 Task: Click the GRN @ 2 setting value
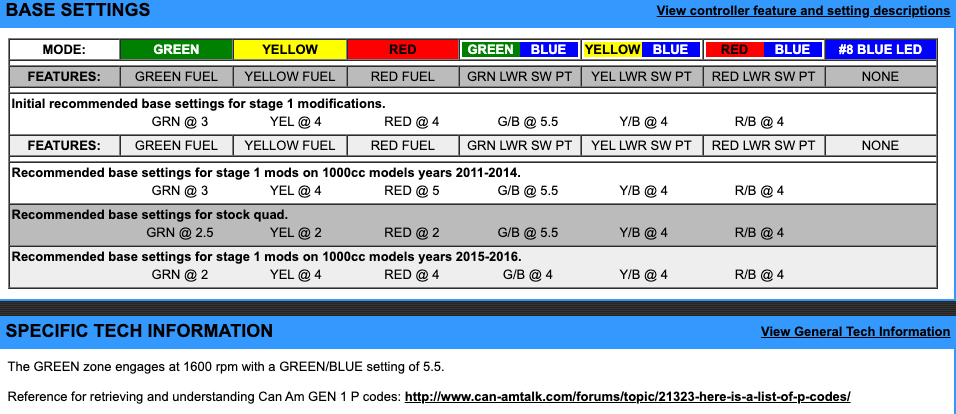pos(166,274)
